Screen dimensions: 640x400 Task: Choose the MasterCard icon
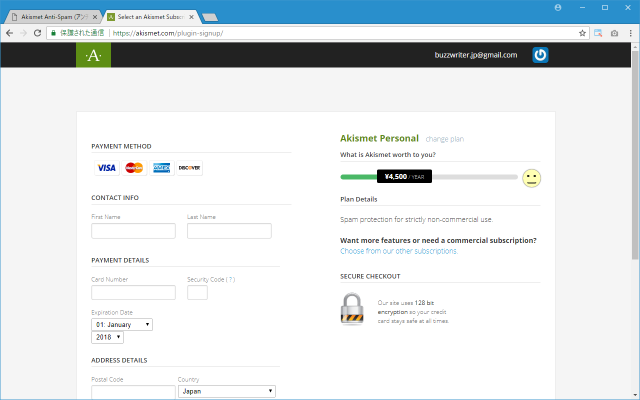[x=134, y=168]
